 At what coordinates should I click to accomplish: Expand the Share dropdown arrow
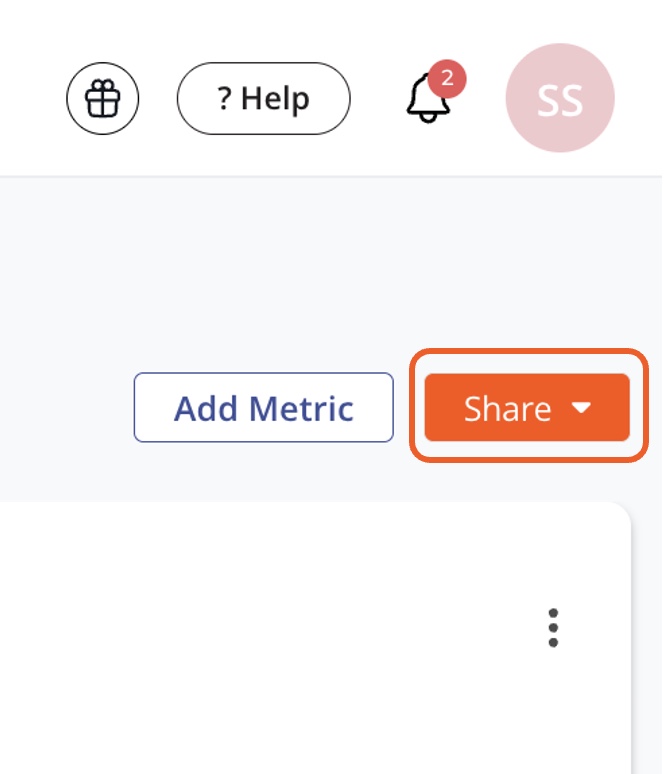582,408
